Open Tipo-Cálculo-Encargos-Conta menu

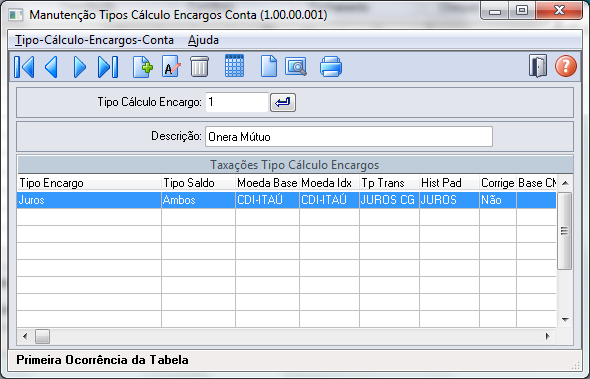94,40
